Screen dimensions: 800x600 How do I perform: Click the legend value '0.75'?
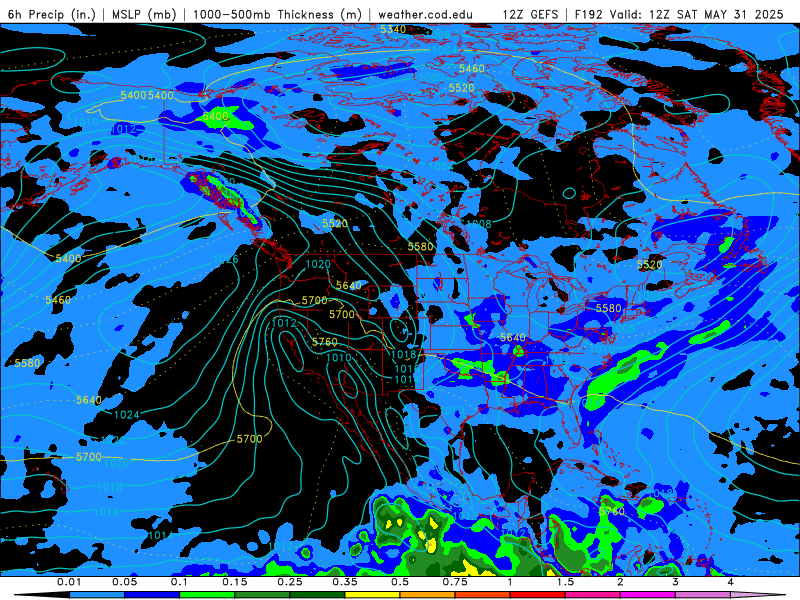[x=455, y=582]
